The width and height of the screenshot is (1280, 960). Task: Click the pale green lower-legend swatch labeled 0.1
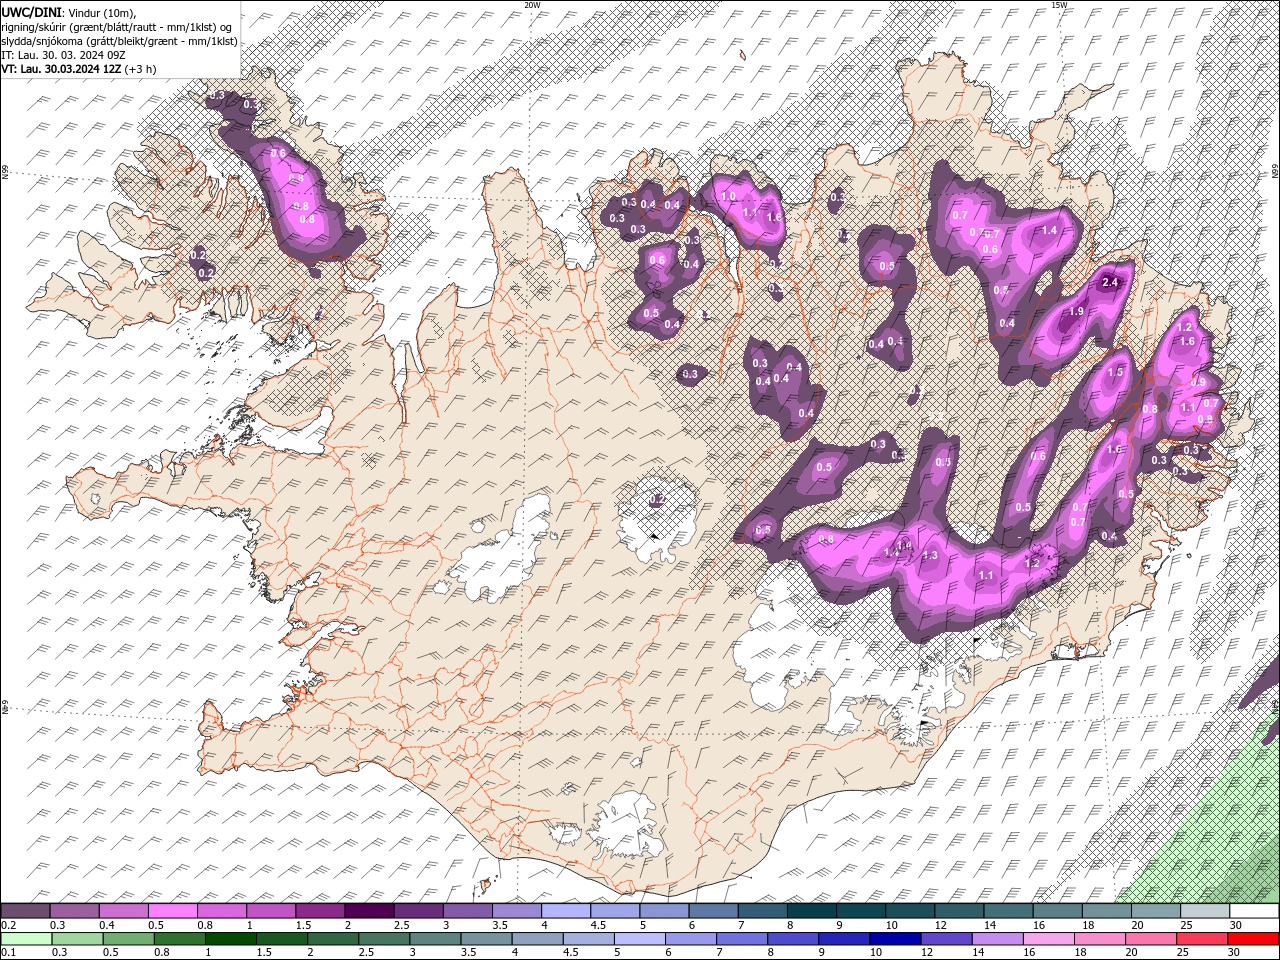coord(26,939)
